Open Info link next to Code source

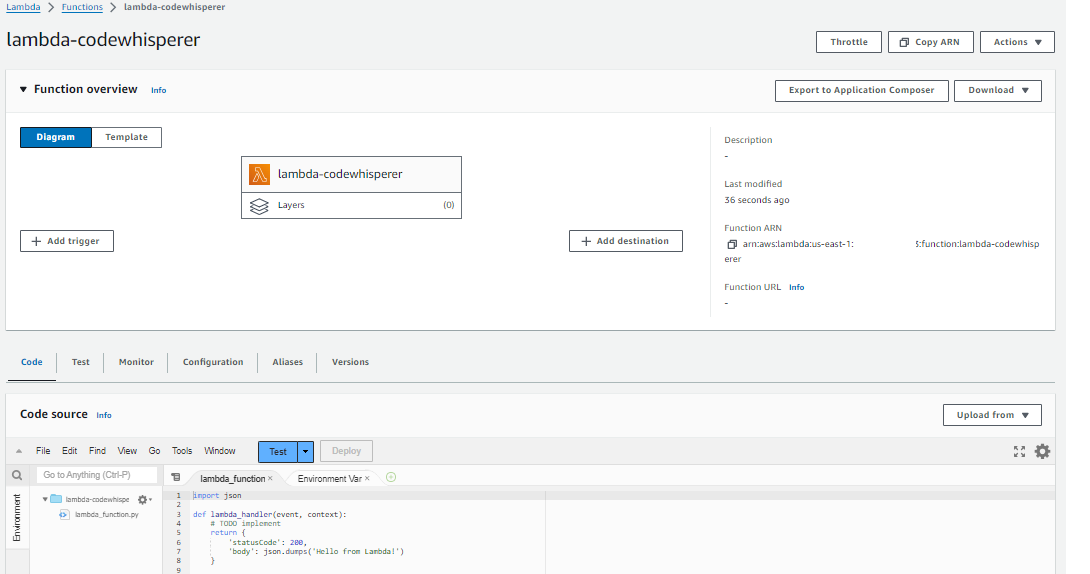pos(104,416)
